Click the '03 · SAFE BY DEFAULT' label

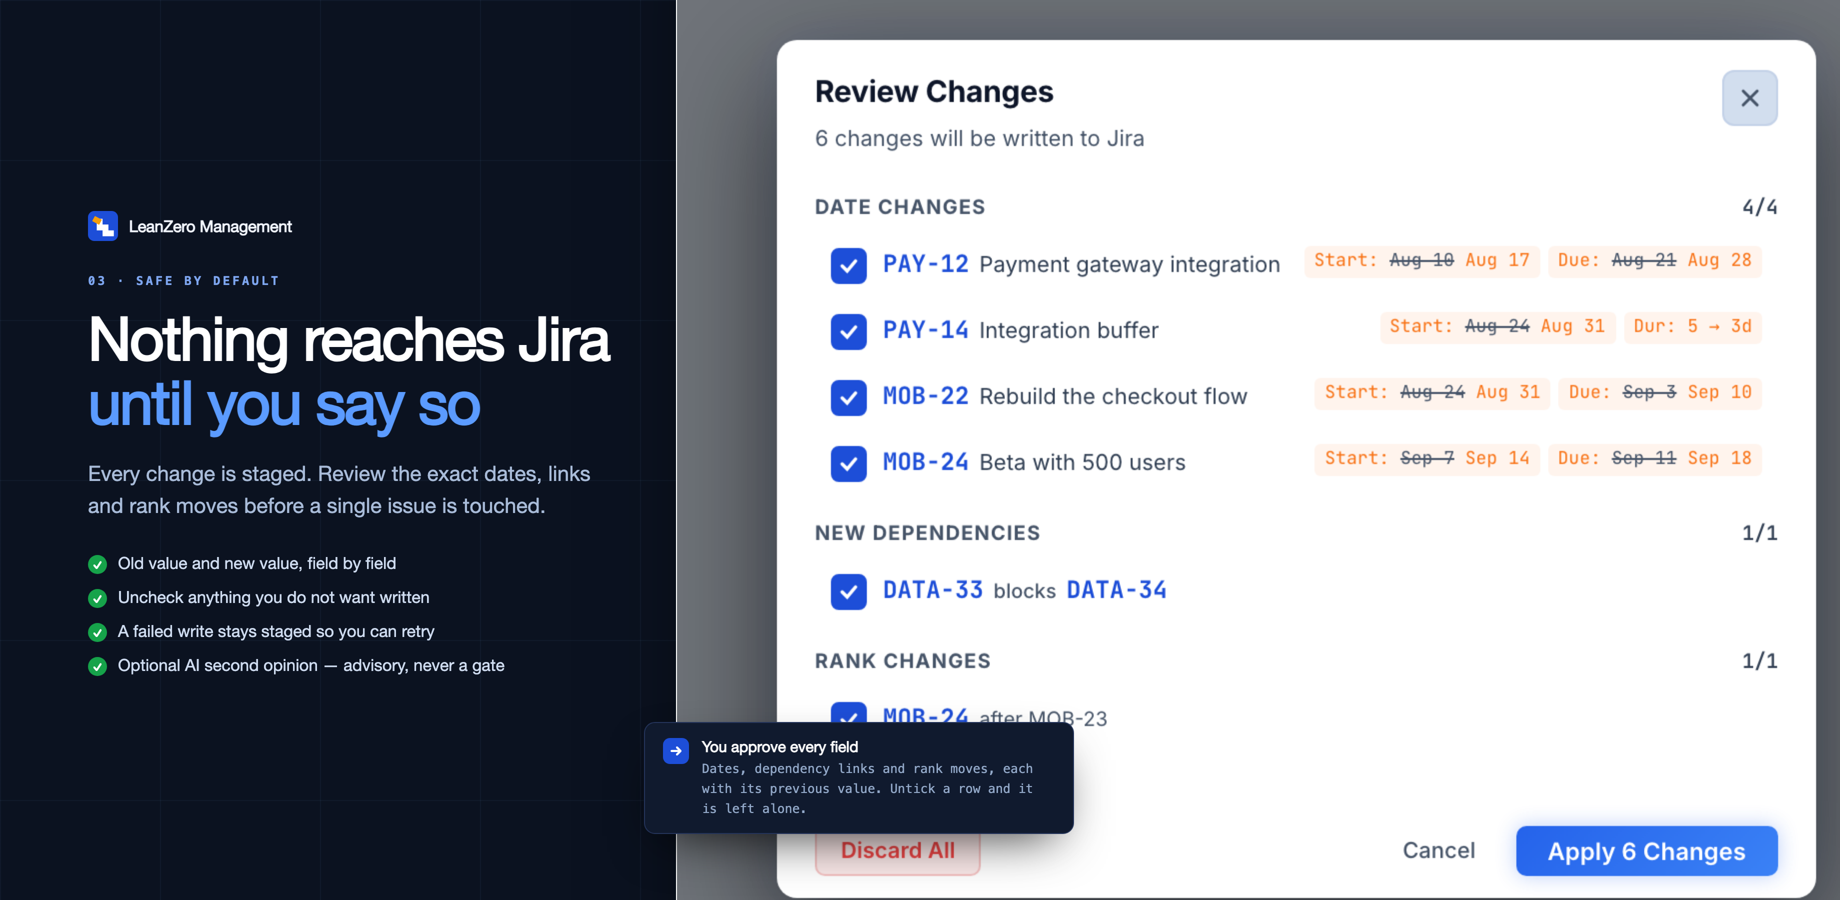(x=183, y=281)
